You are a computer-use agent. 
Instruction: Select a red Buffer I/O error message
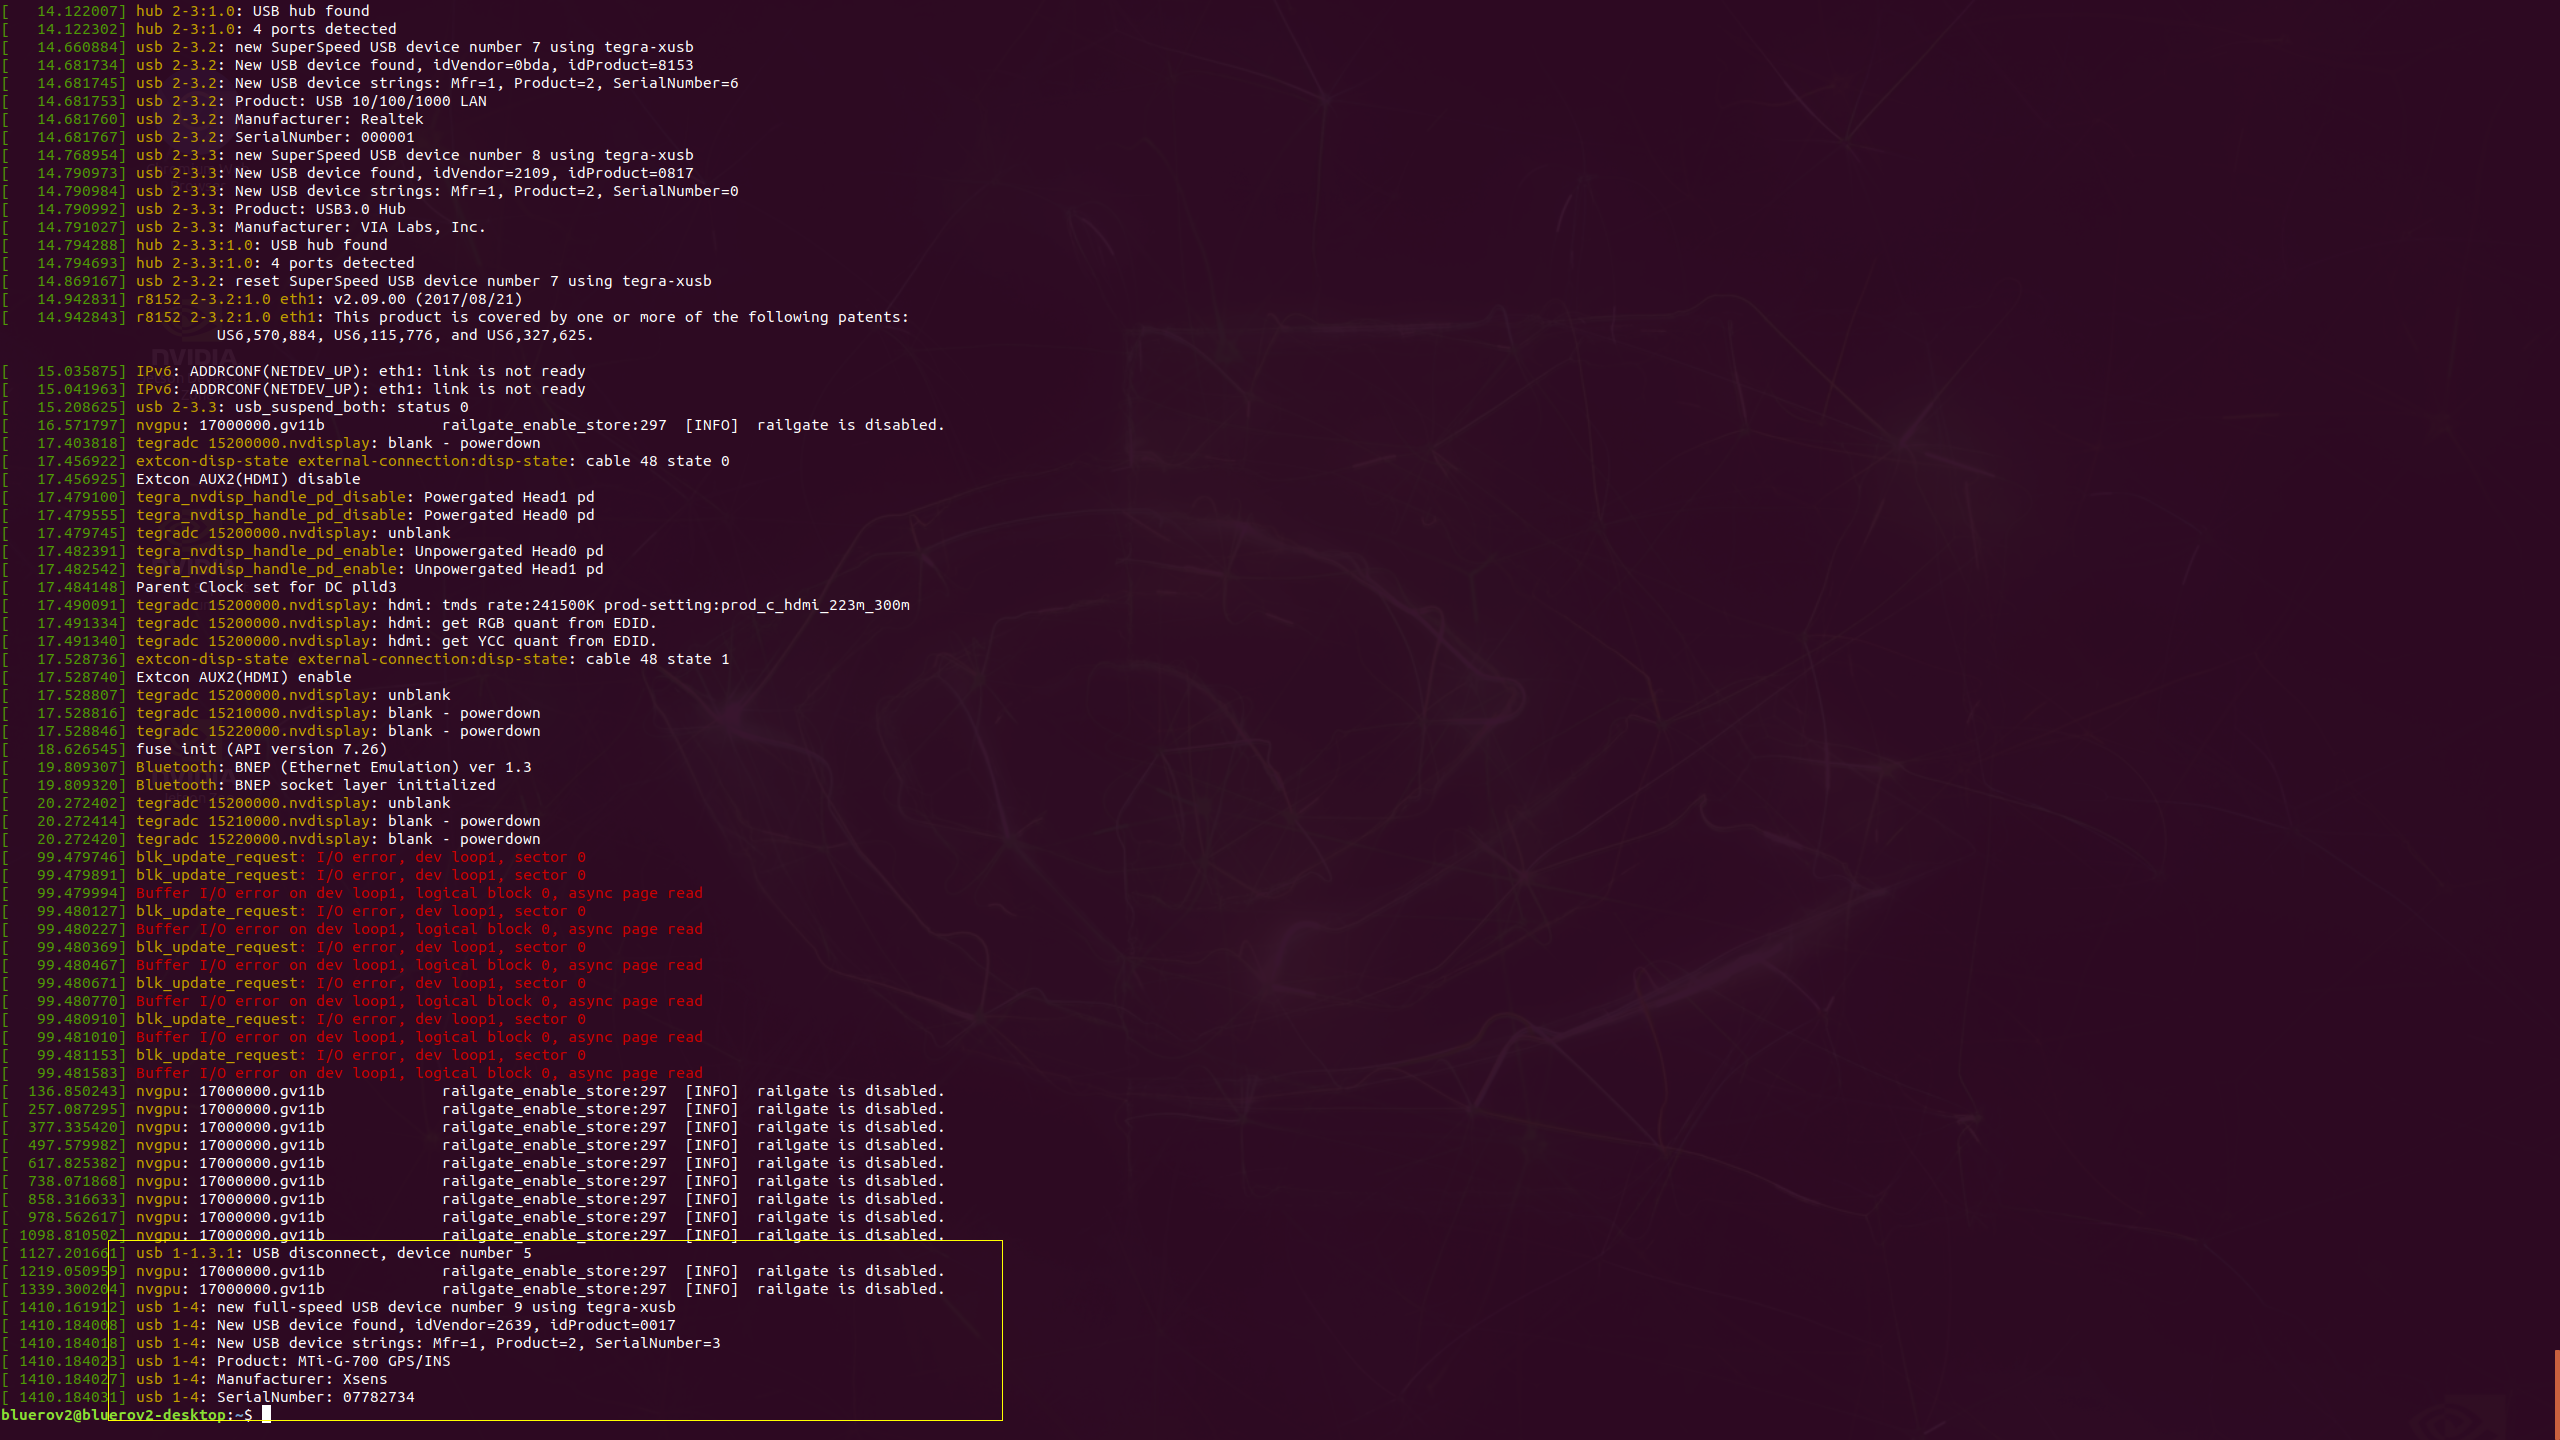click(420, 893)
